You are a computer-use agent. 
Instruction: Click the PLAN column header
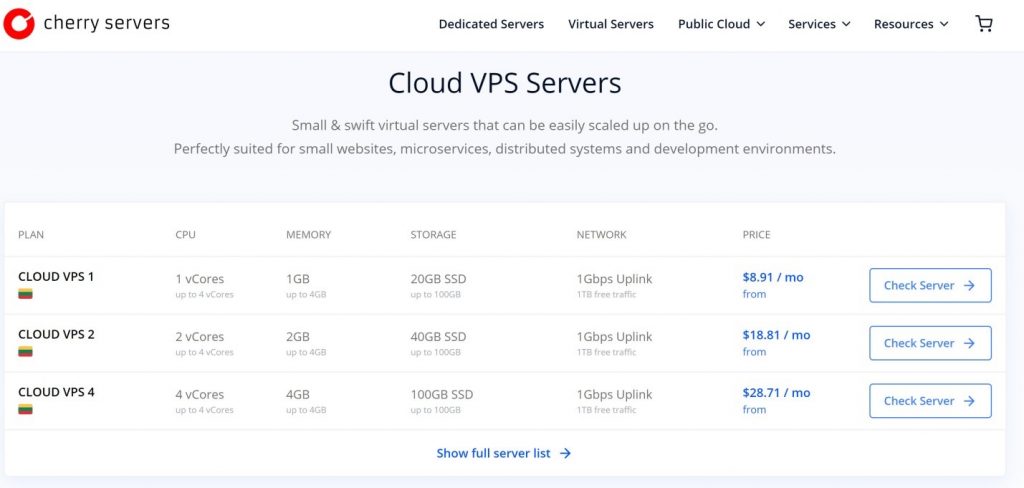(31, 235)
